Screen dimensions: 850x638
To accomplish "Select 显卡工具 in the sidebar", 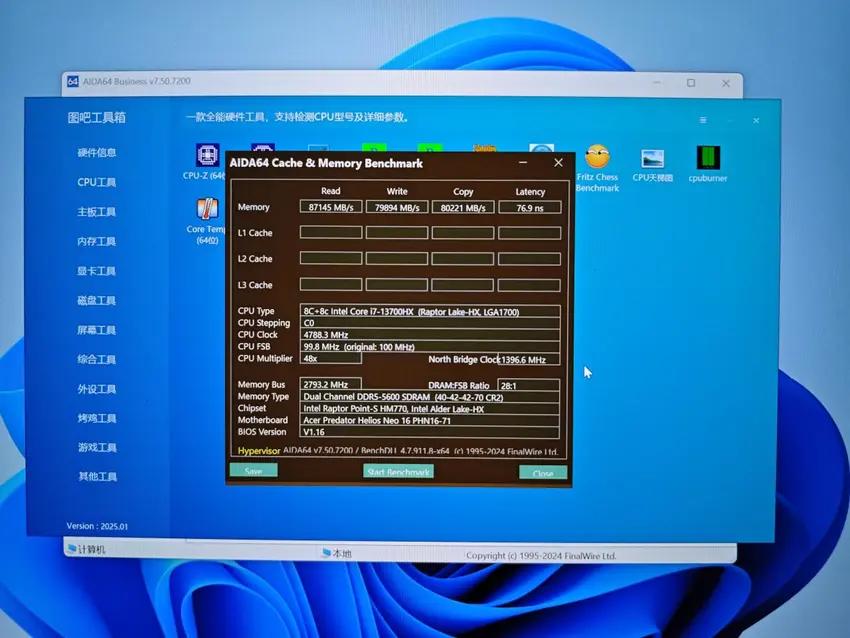I will coord(96,271).
